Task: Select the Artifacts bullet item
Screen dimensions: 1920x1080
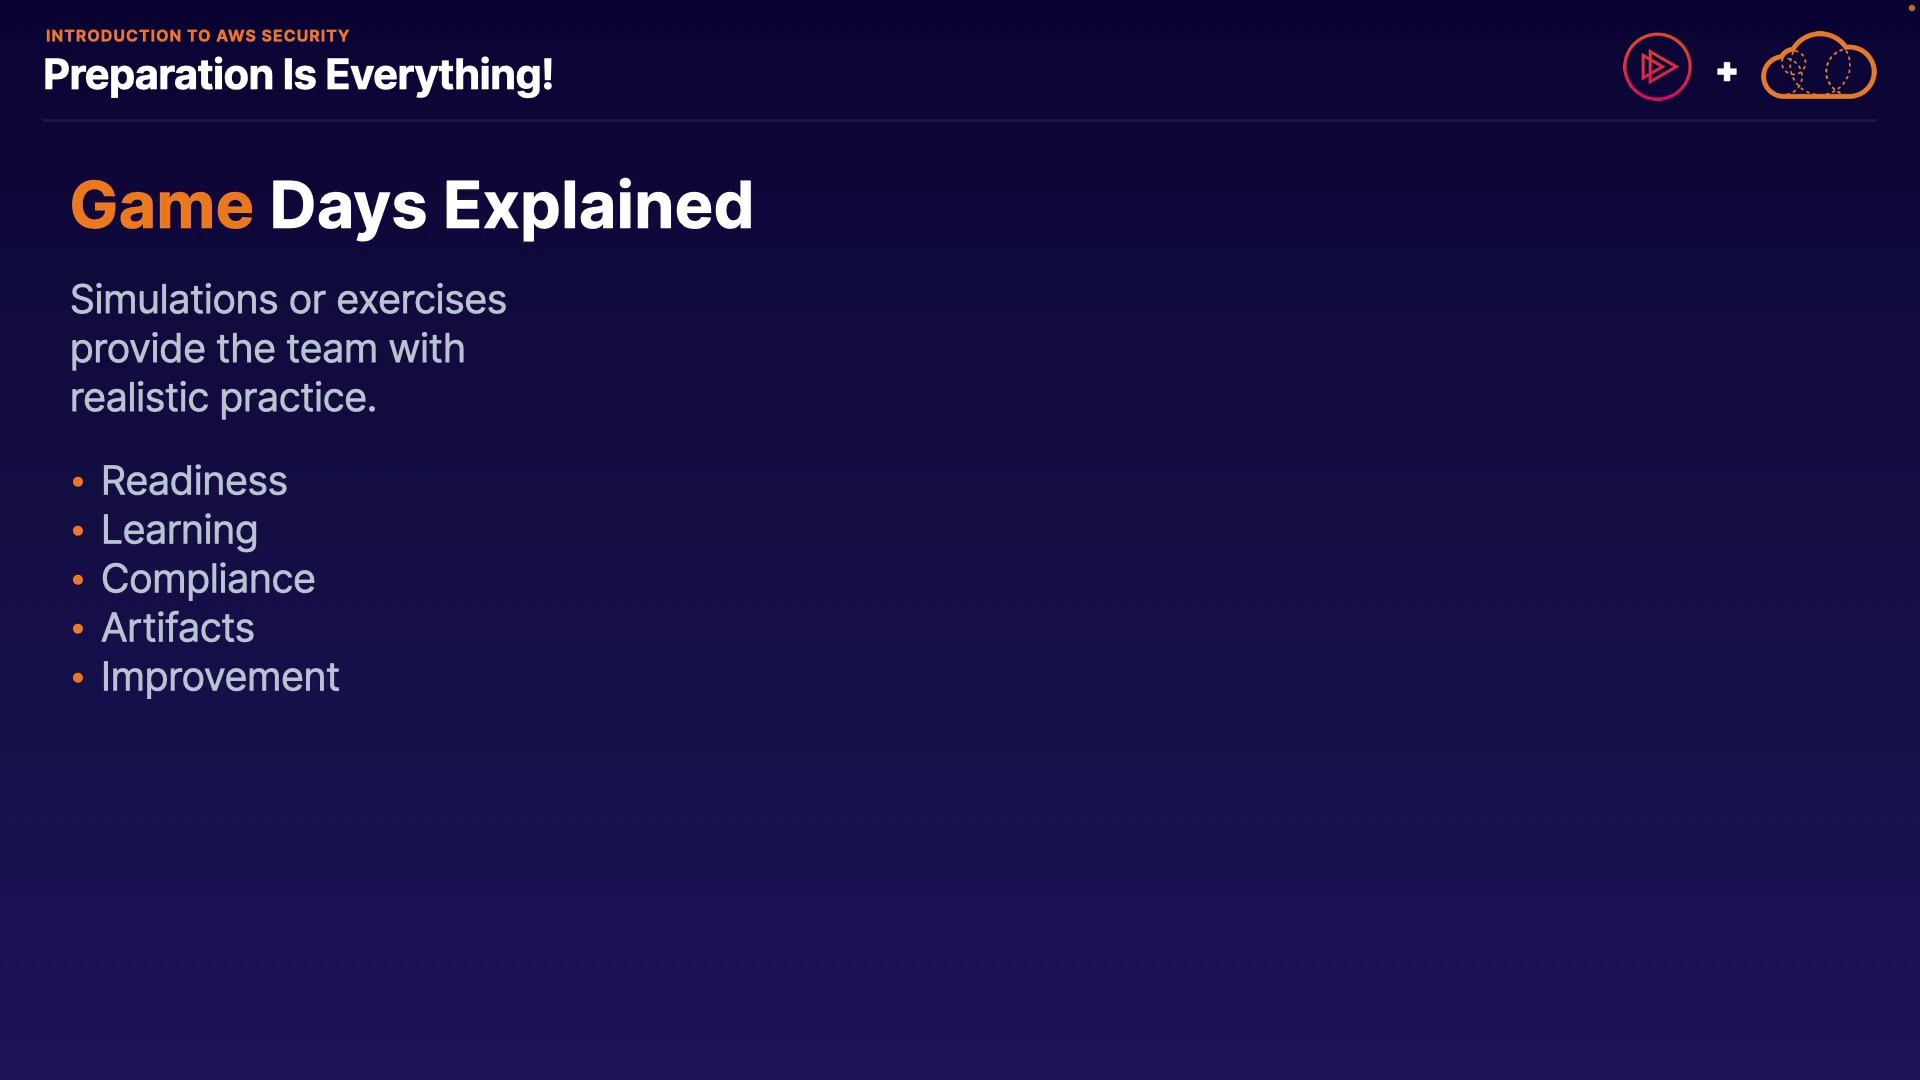Action: pos(178,628)
